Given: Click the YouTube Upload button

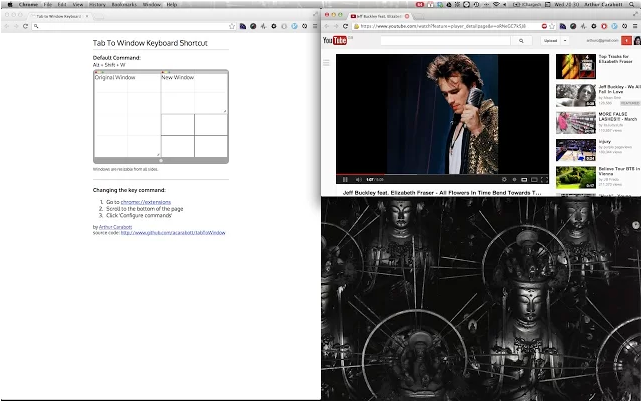Looking at the screenshot, I should click(x=550, y=40).
